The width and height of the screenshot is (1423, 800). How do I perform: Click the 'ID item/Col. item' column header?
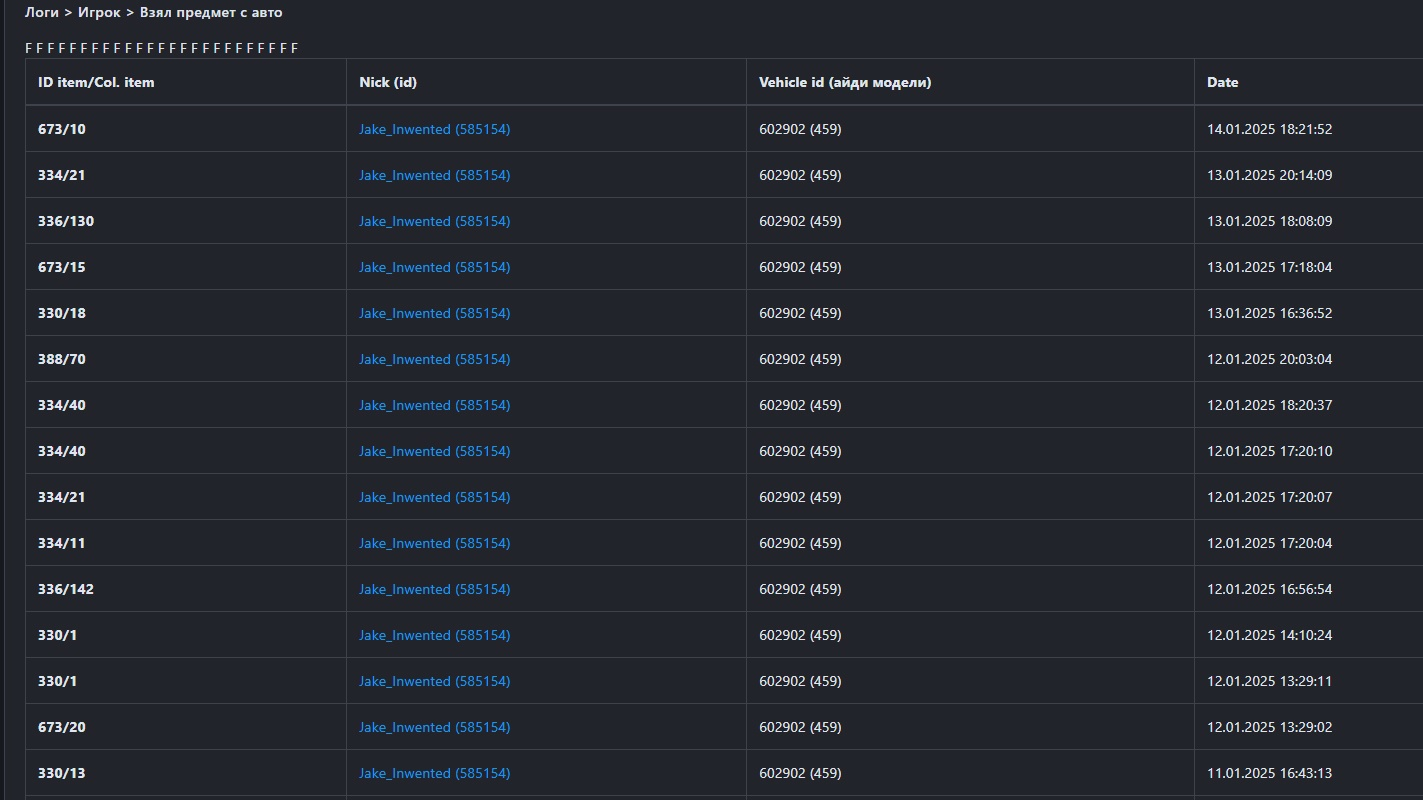(96, 82)
